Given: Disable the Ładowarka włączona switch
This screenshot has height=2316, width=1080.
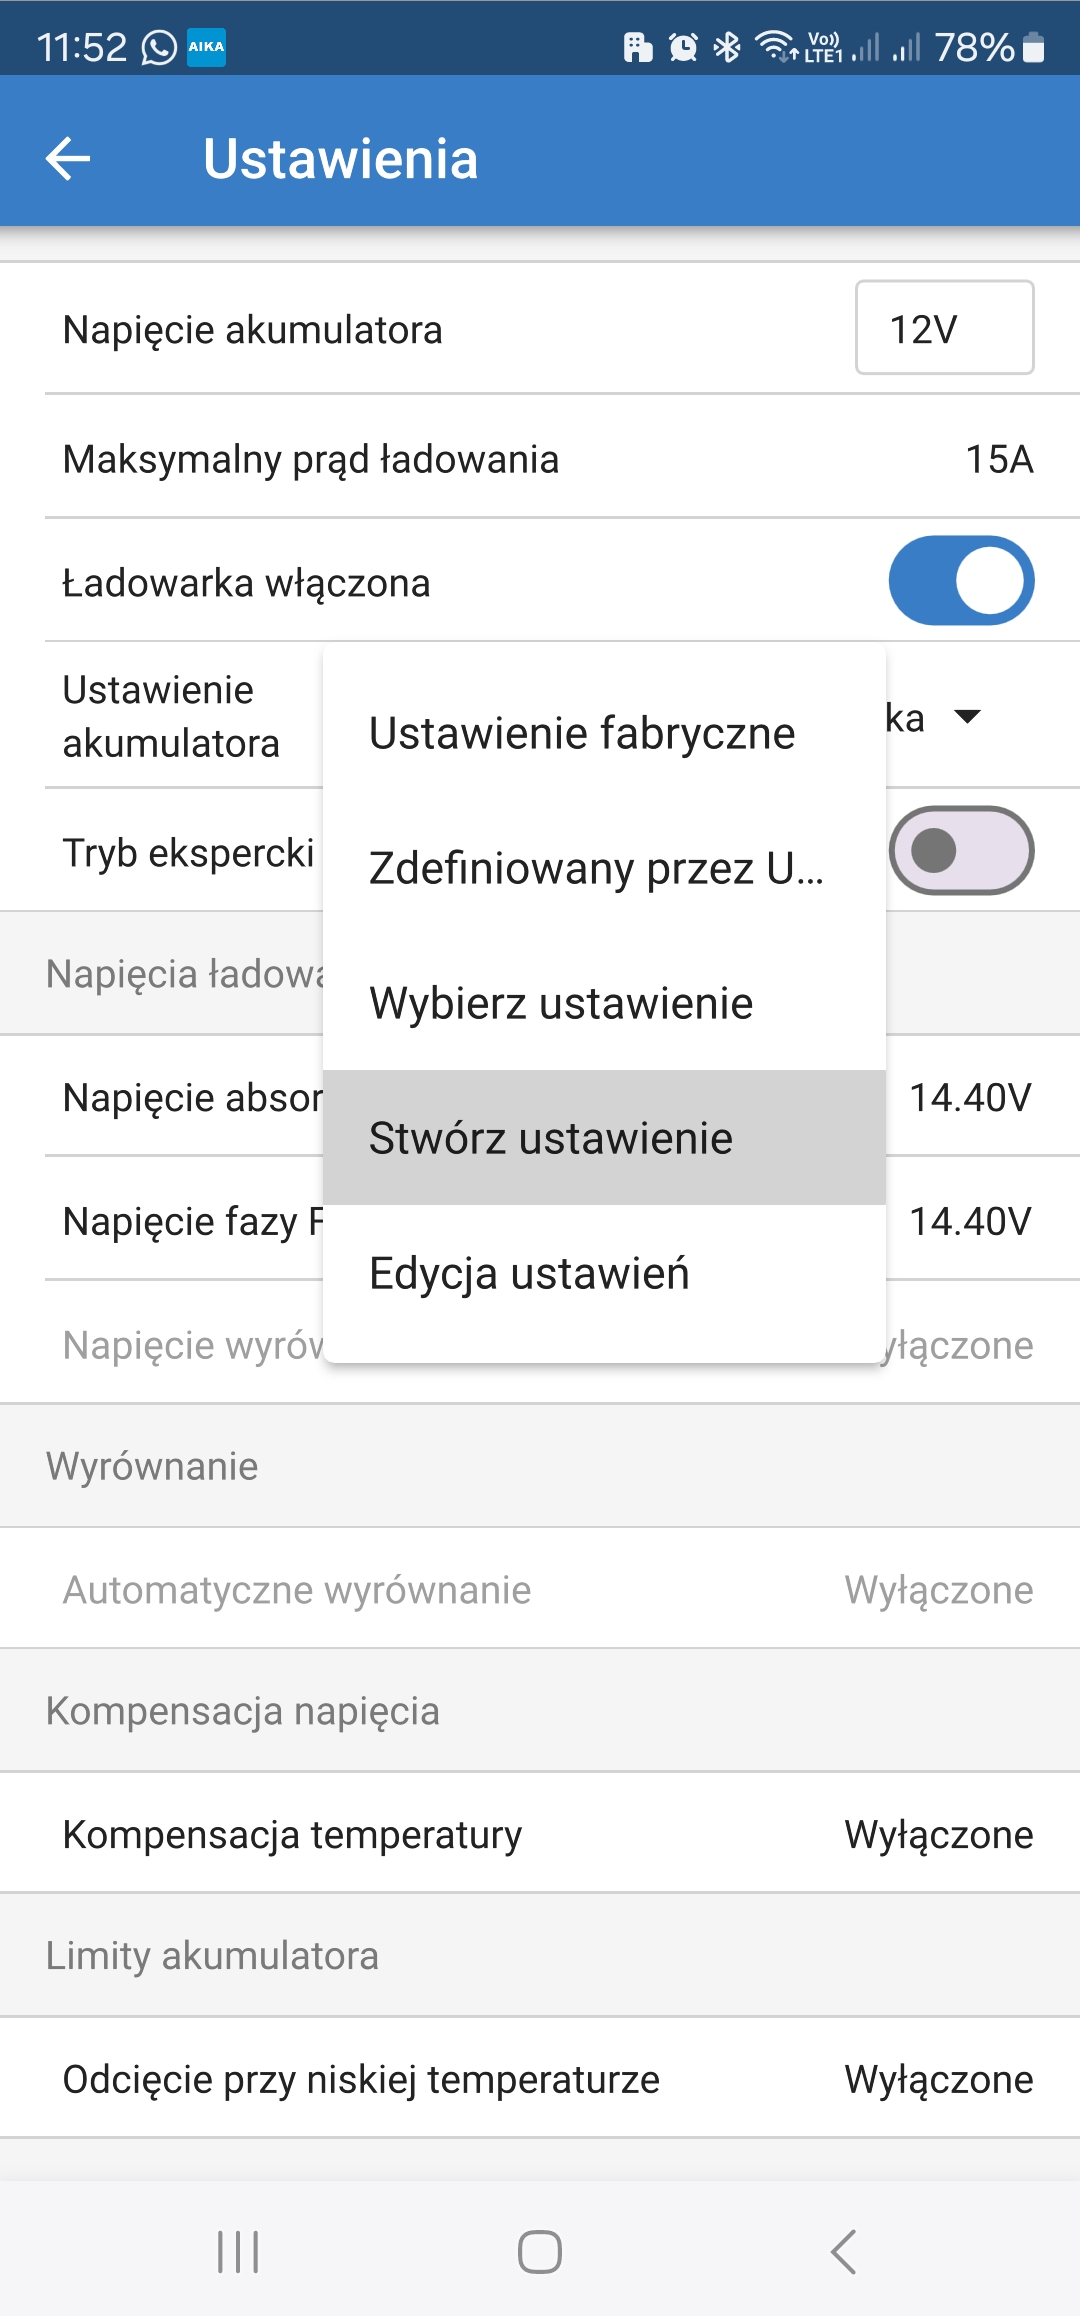Looking at the screenshot, I should 961,581.
